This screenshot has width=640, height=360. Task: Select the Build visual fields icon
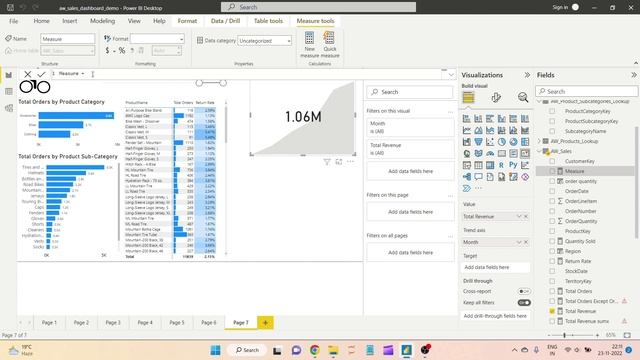pyautogui.click(x=468, y=98)
